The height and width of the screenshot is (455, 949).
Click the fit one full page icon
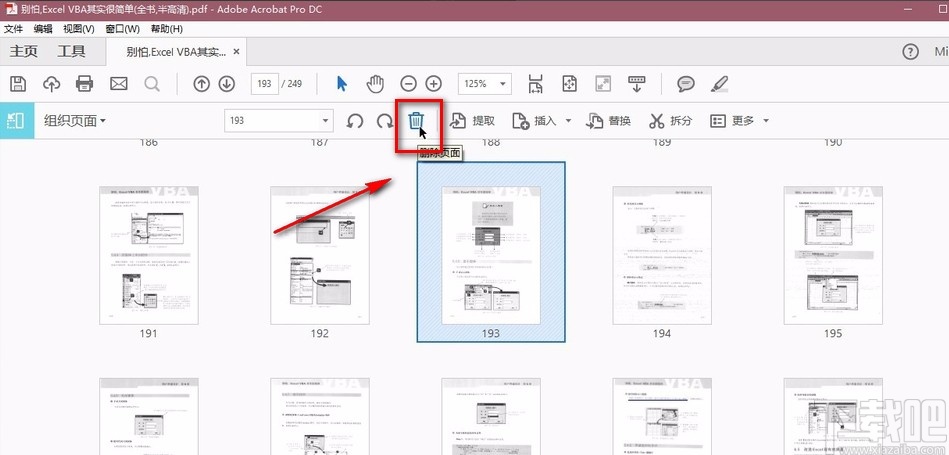[x=569, y=83]
